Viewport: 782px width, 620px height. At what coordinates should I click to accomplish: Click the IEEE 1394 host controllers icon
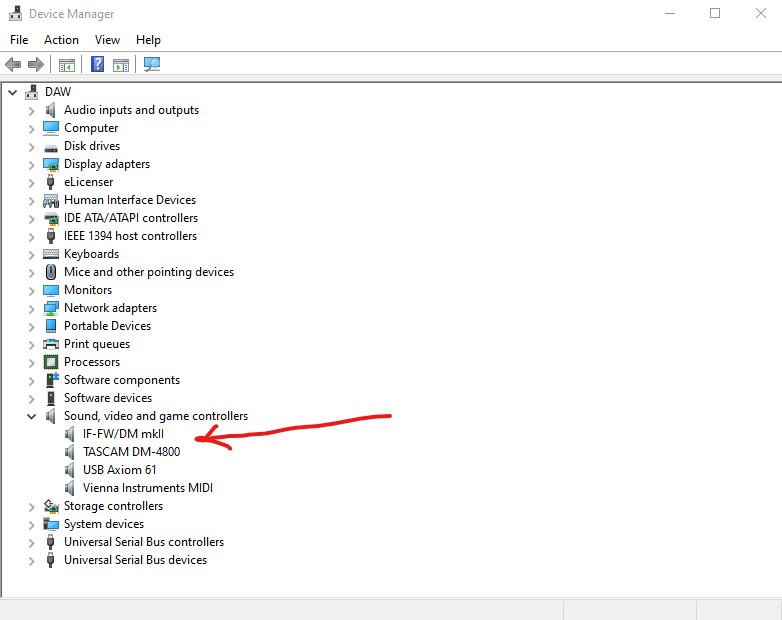pyautogui.click(x=50, y=236)
